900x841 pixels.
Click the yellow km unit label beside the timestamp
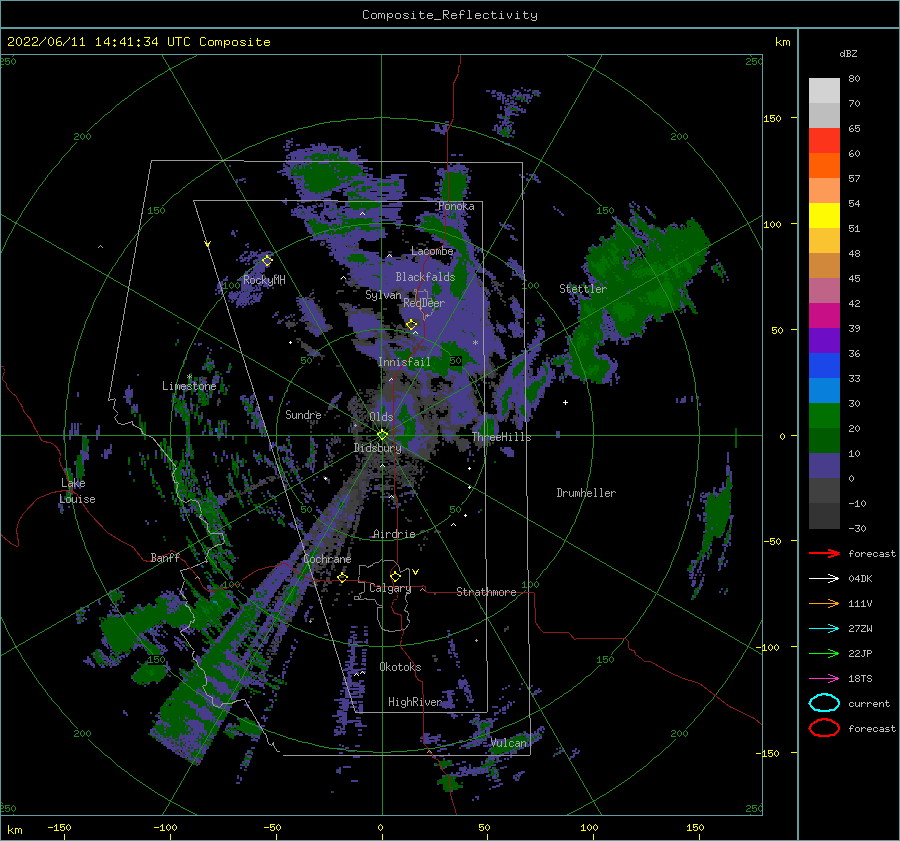782,42
